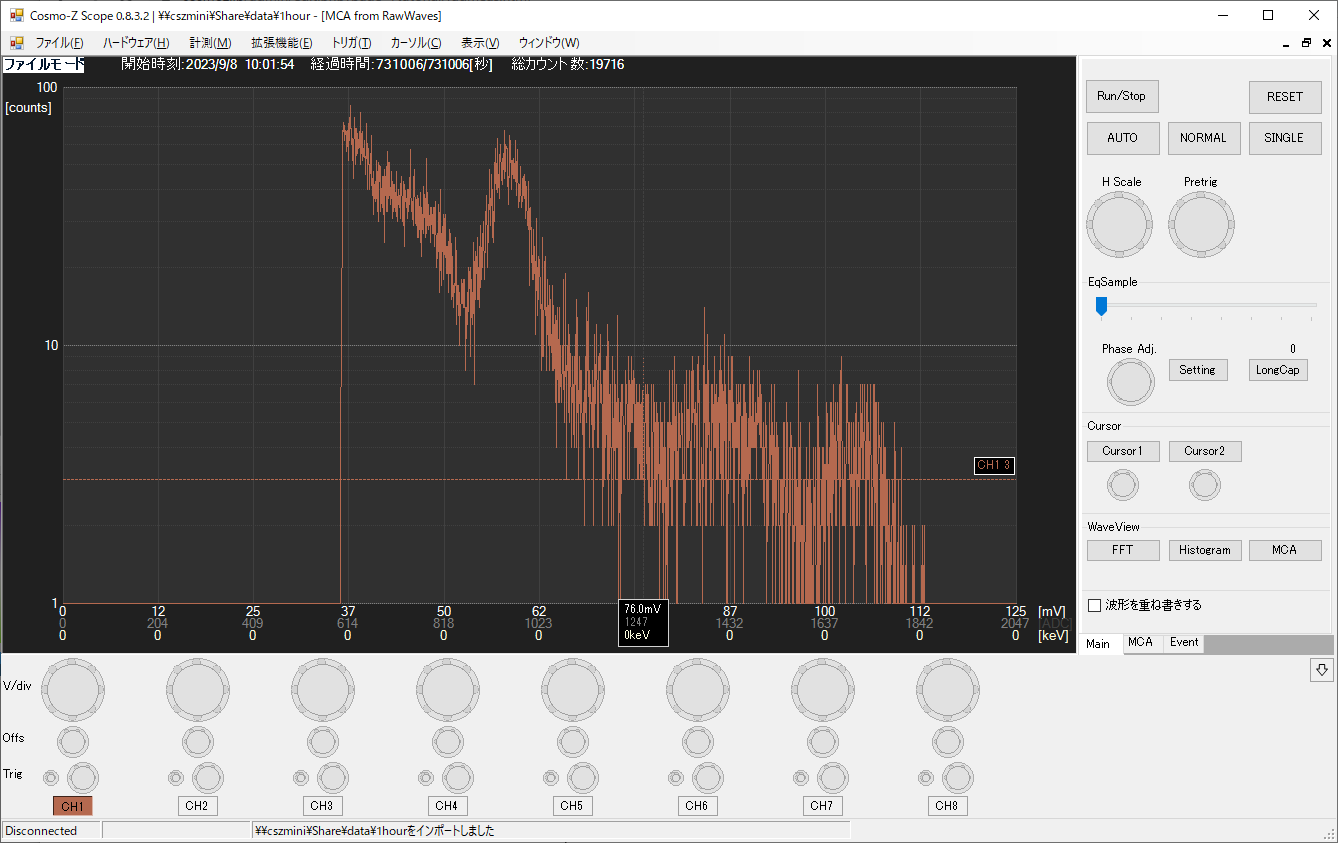Toggle the CH4 channel button
The image size is (1338, 843).
click(446, 806)
